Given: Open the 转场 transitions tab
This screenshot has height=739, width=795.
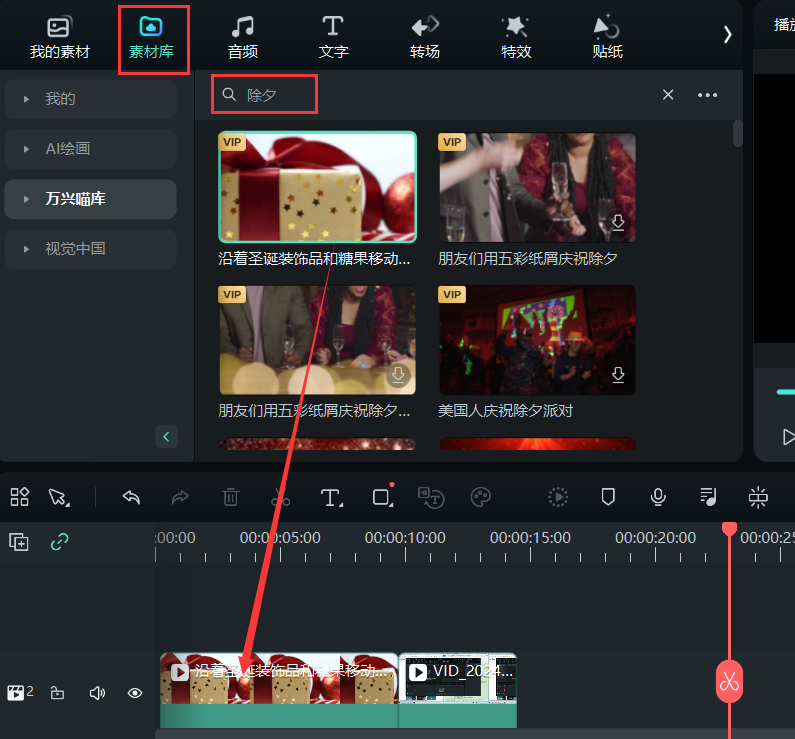Looking at the screenshot, I should (425, 38).
